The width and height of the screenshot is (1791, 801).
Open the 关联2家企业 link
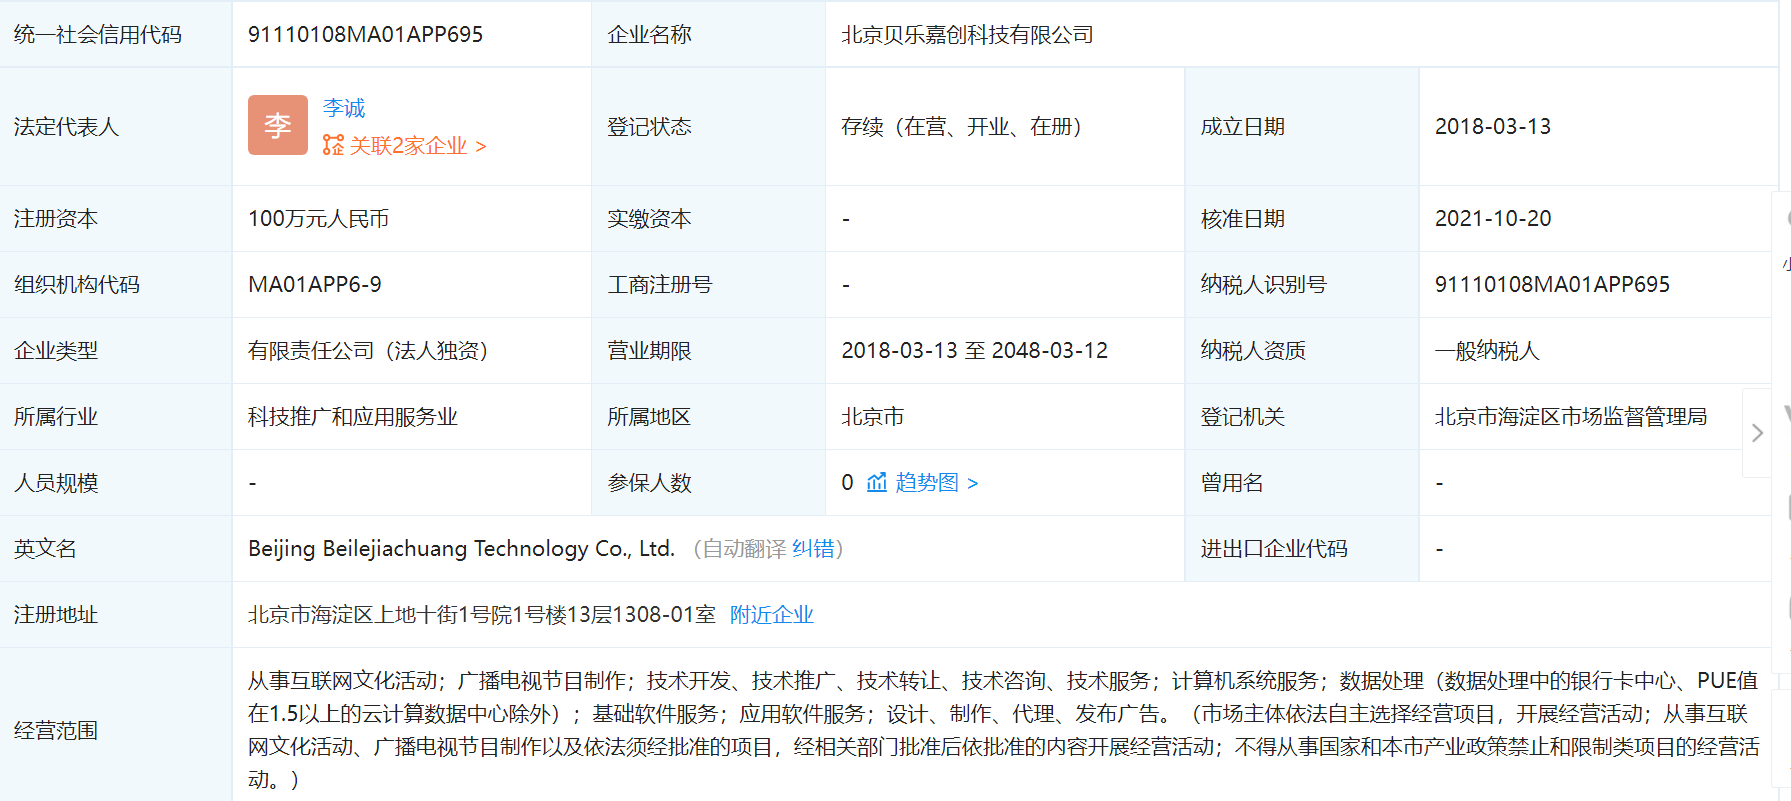pyautogui.click(x=417, y=146)
